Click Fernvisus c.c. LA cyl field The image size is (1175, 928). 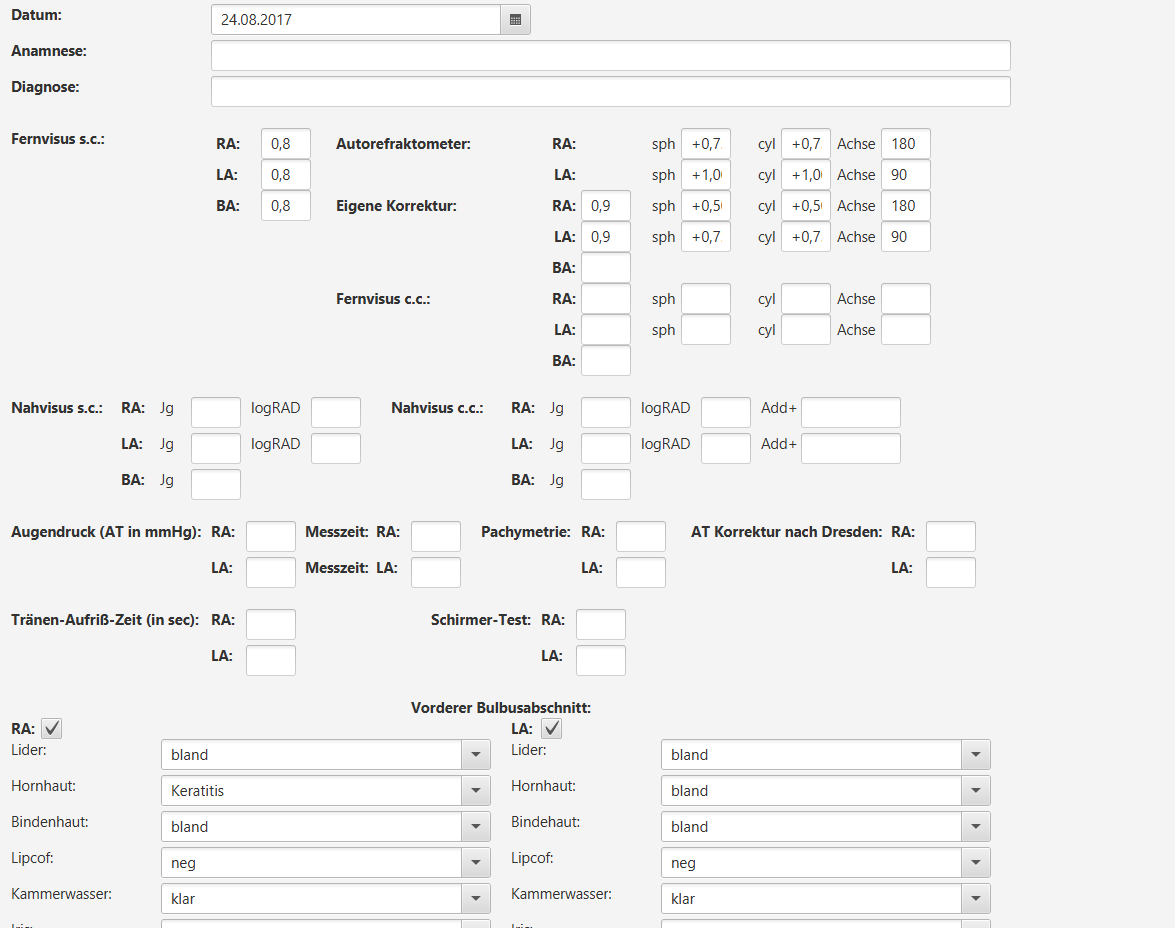point(806,330)
